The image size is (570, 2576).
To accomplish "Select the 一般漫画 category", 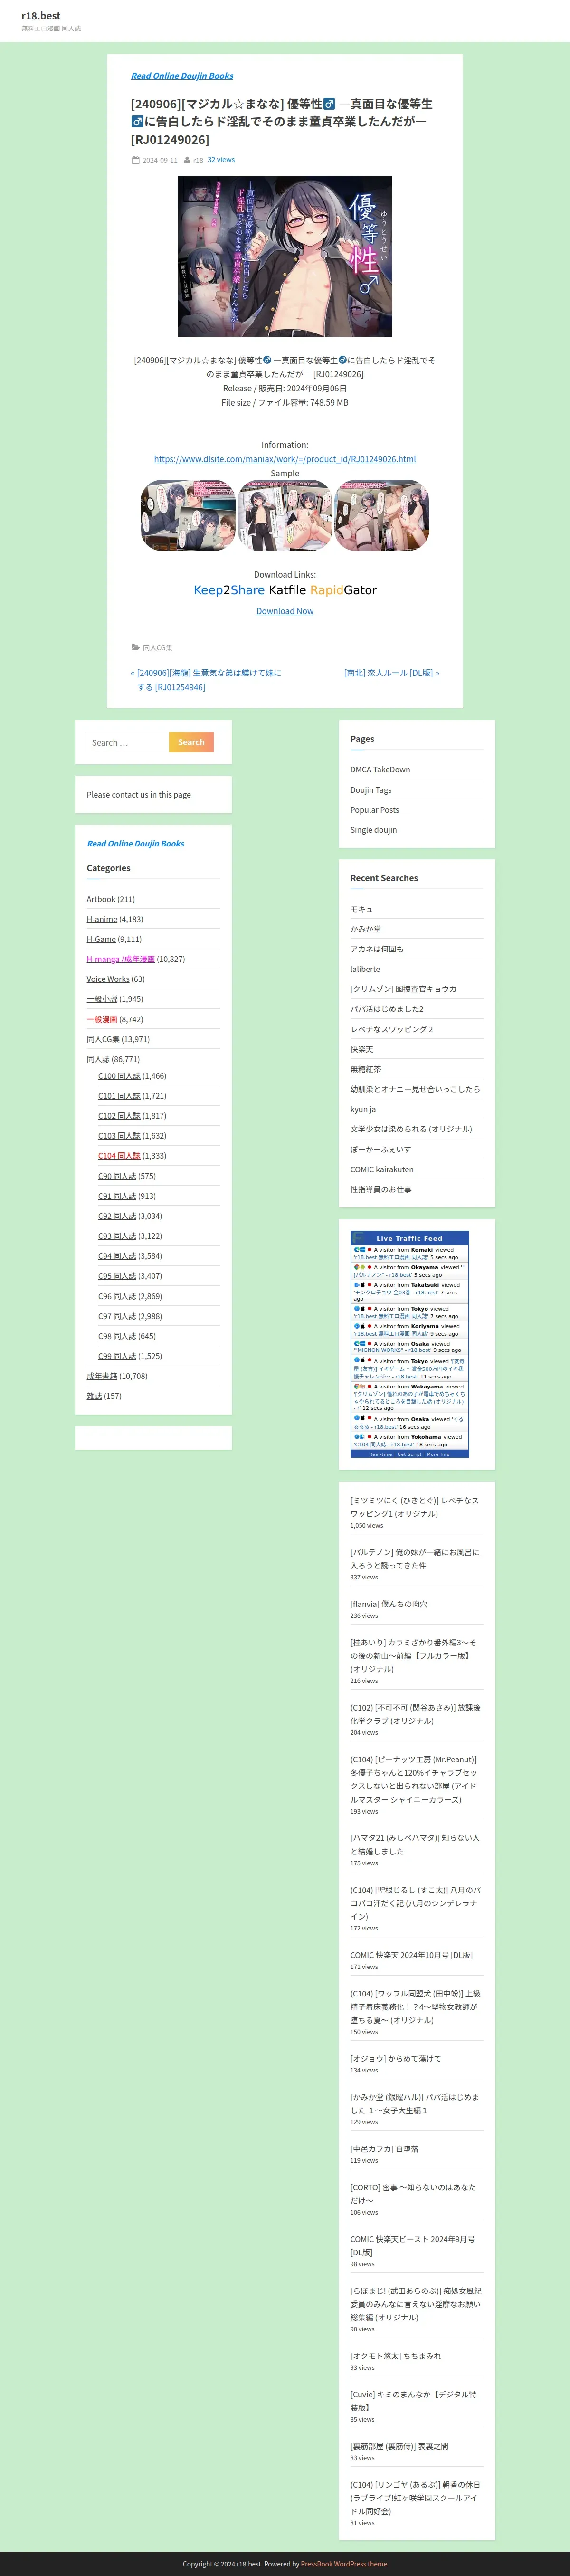I will coord(102,1019).
